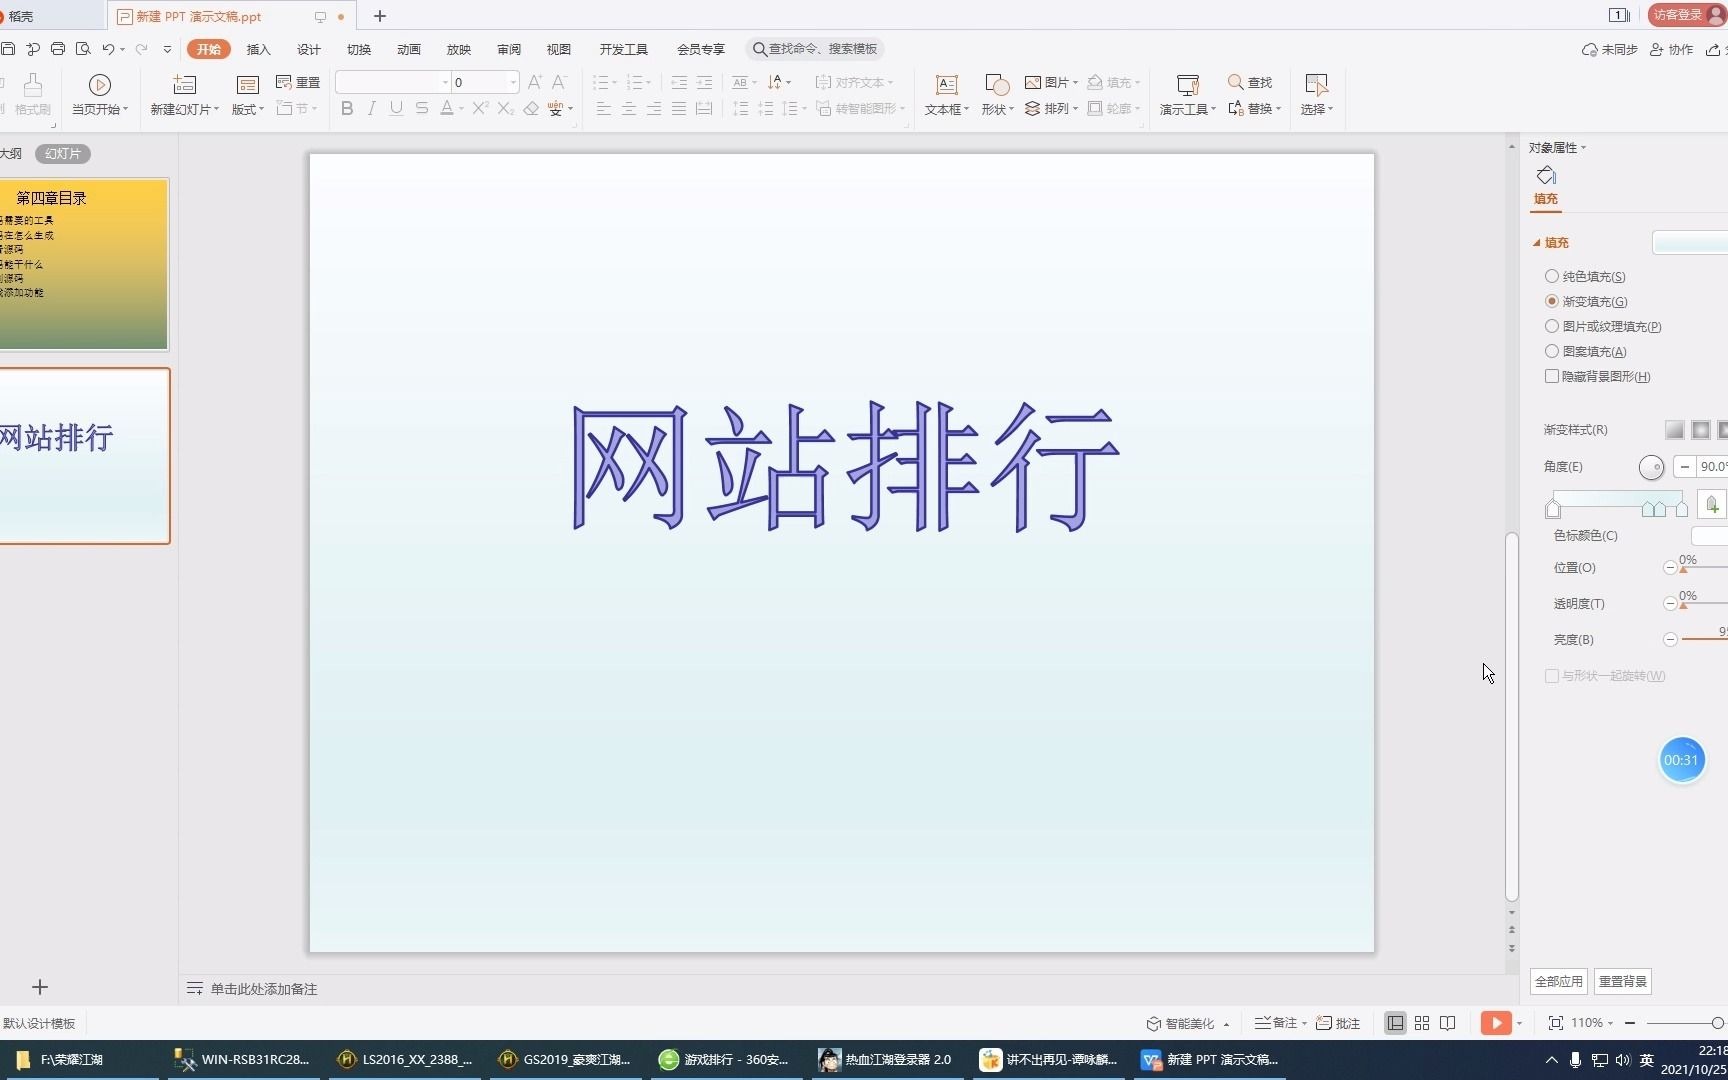Screen dimensions: 1728x1080
Task: Click the fit-to-window zoom icon
Action: (1556, 1023)
